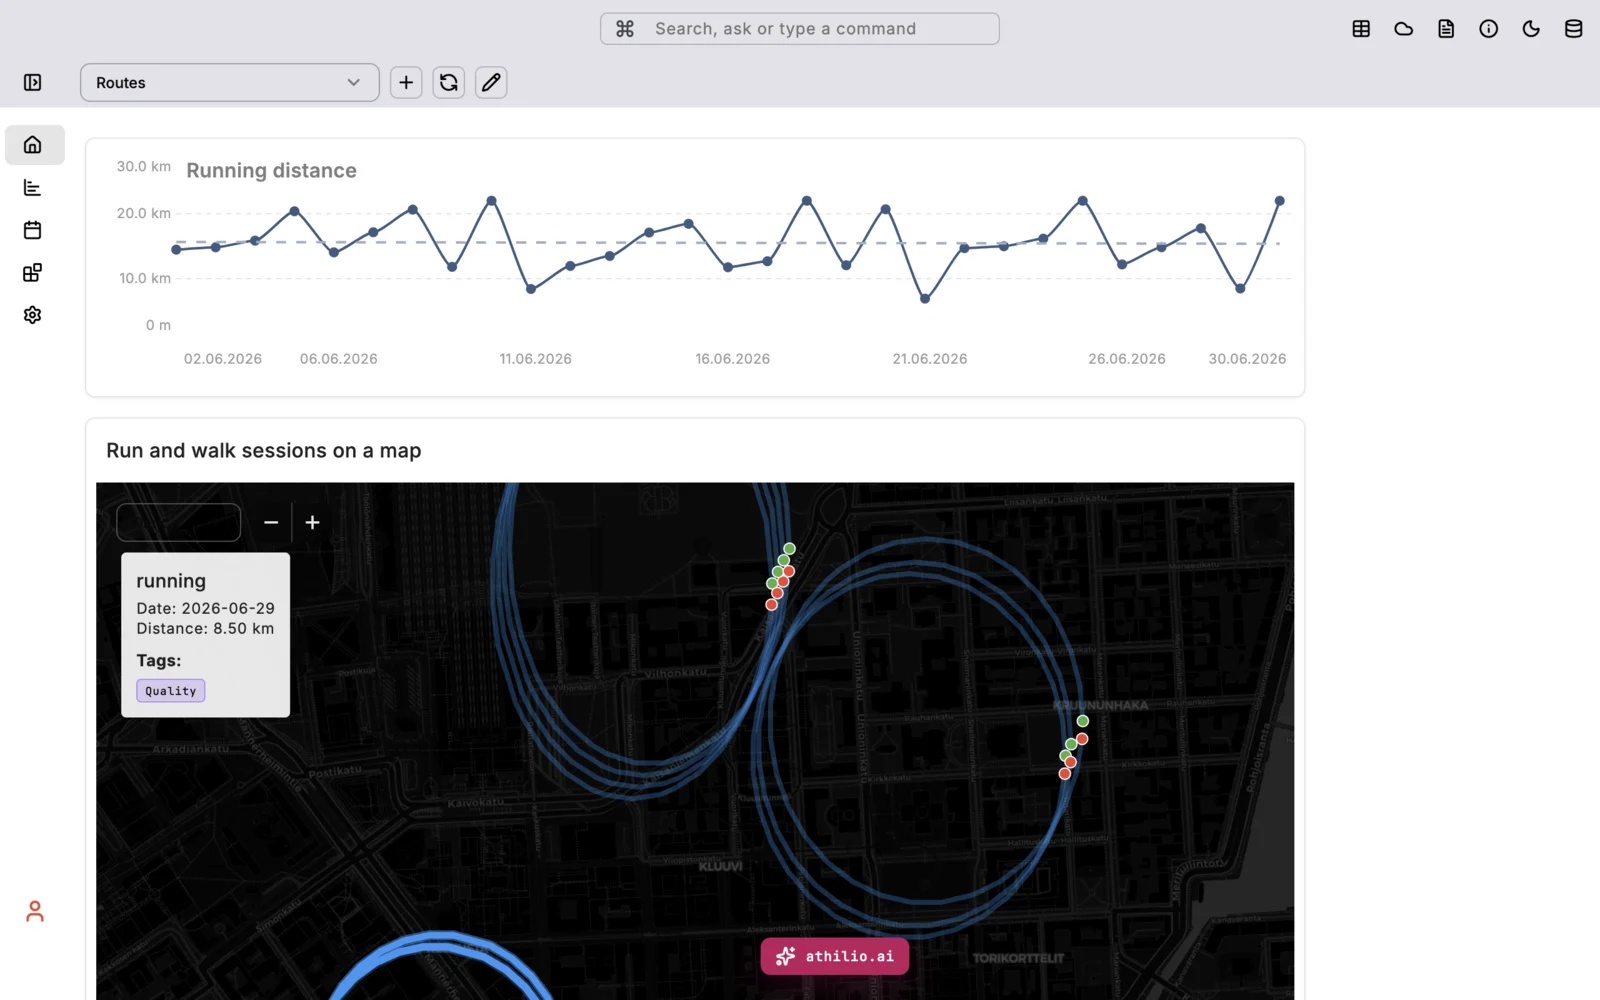Click the Date: 2026-06-29 text in the tooltip
The height and width of the screenshot is (1000, 1600).
click(206, 608)
